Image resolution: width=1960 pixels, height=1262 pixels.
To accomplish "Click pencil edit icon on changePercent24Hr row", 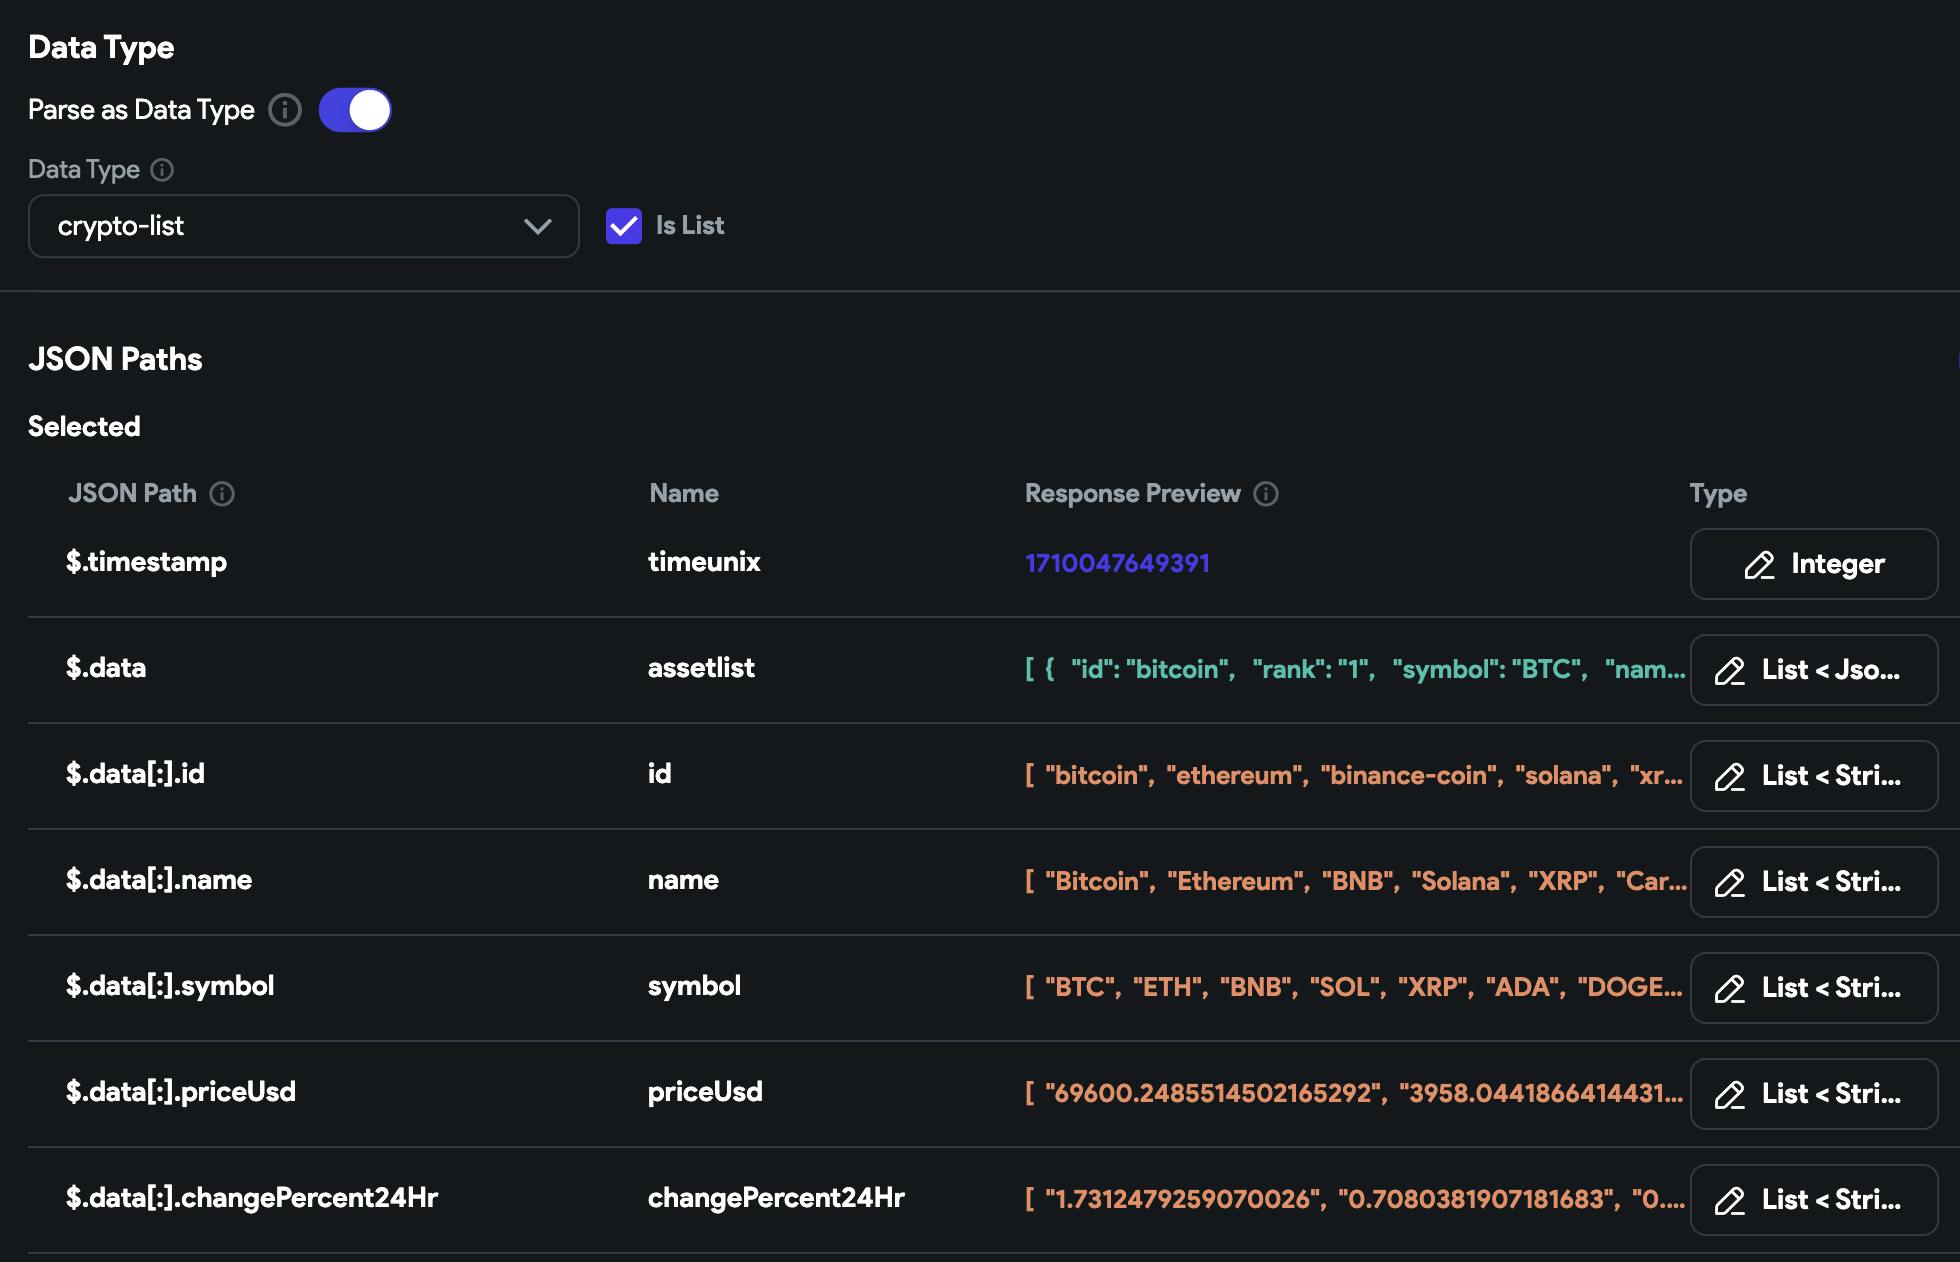I will [x=1730, y=1201].
